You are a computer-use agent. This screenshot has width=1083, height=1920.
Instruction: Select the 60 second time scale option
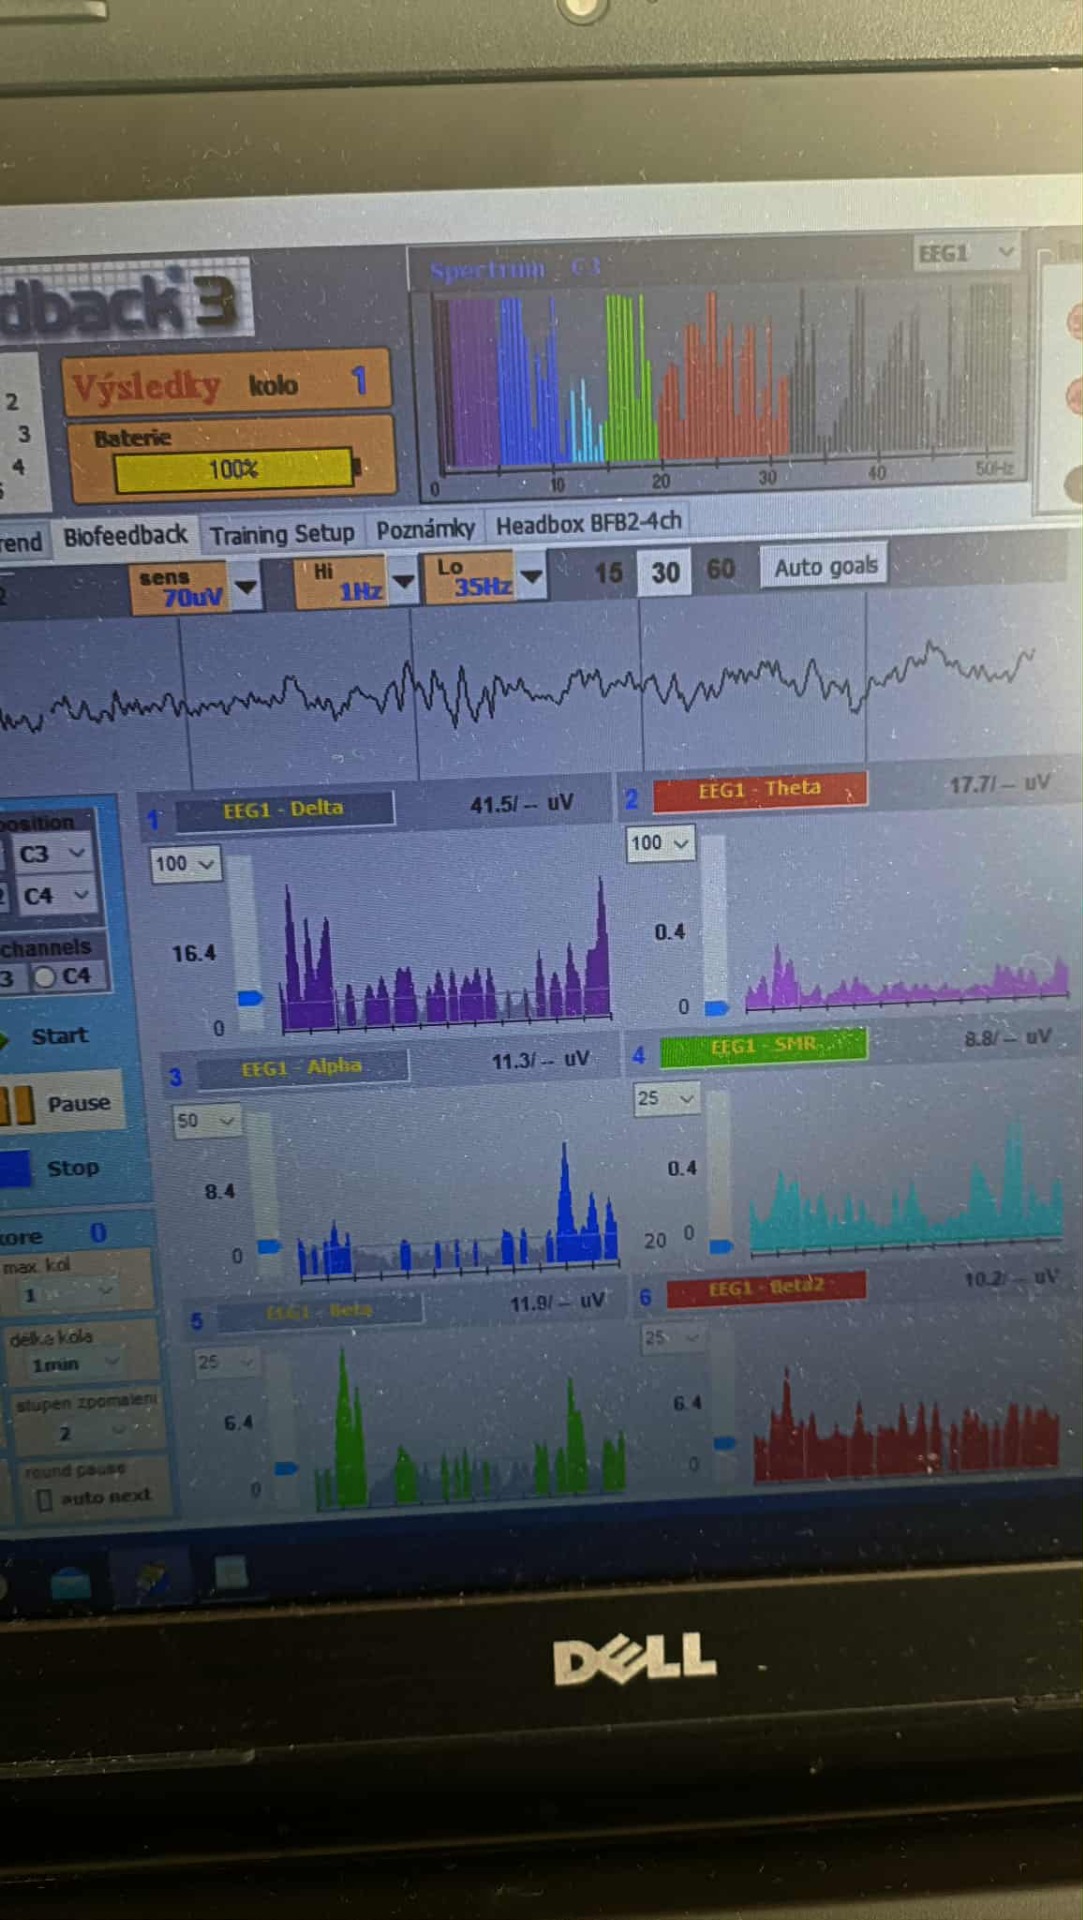click(x=720, y=570)
